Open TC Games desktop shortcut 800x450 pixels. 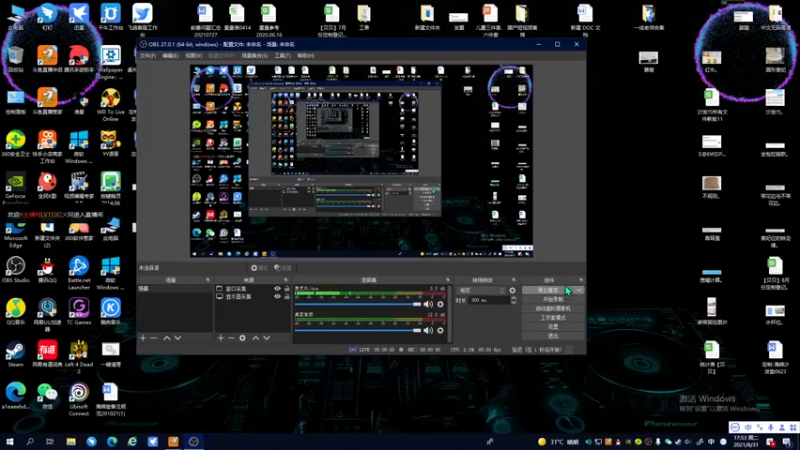79,312
